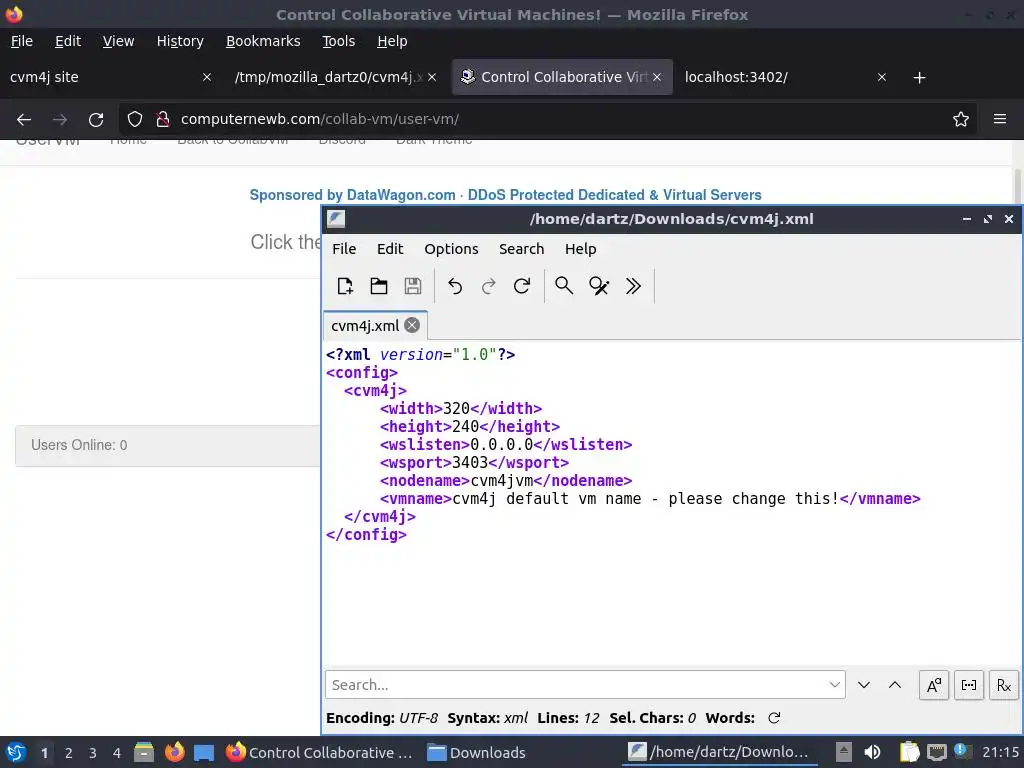The width and height of the screenshot is (1024, 768).
Task: Open Find using the magnifier icon
Action: pyautogui.click(x=564, y=286)
